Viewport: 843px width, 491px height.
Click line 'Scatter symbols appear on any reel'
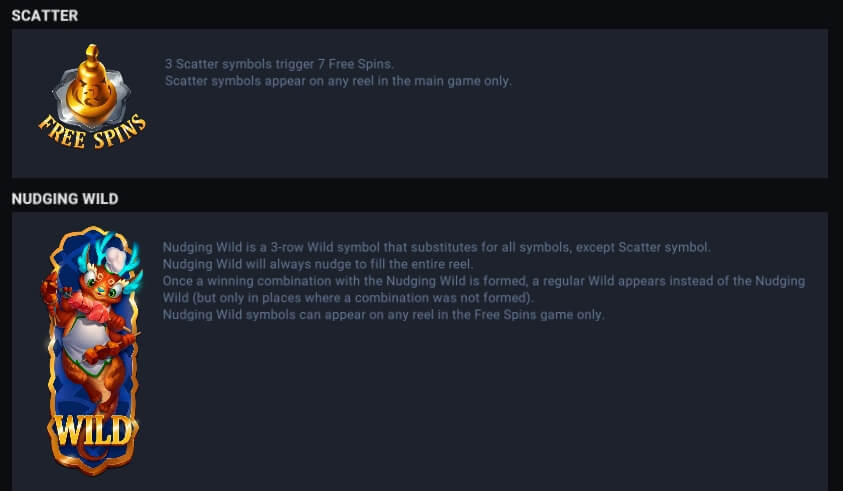(338, 81)
